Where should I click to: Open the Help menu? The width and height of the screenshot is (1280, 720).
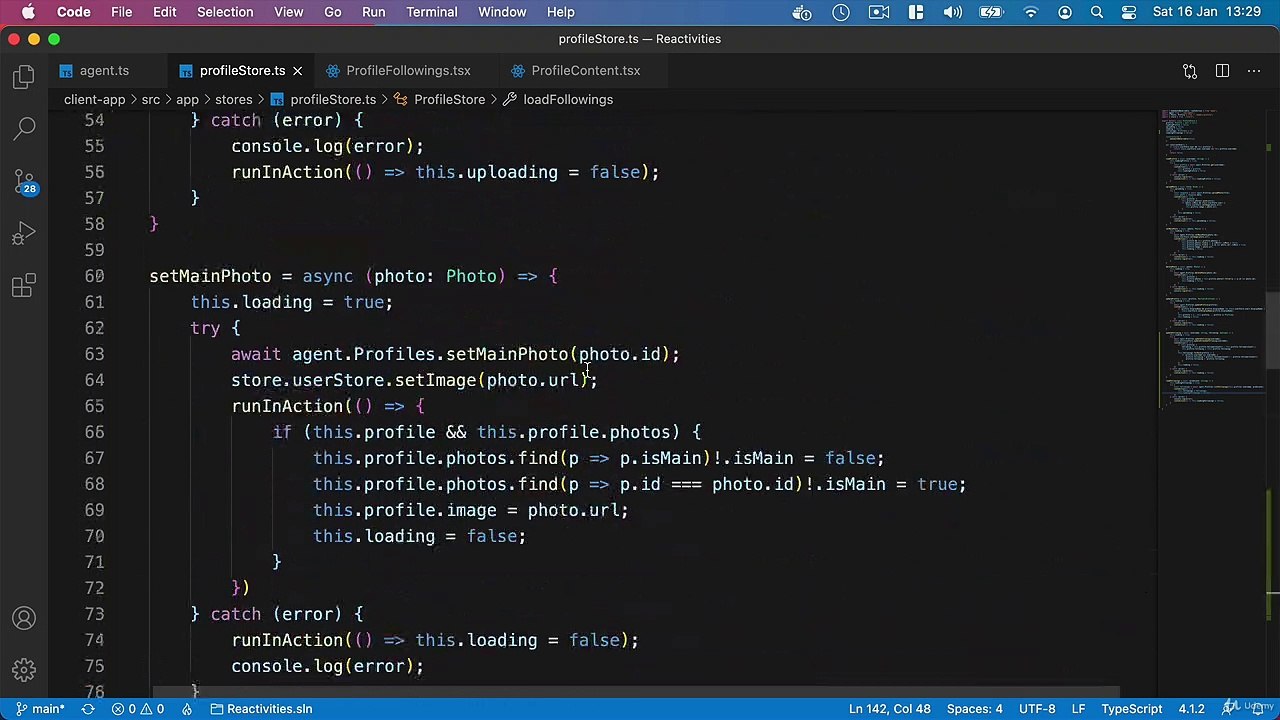(x=560, y=12)
